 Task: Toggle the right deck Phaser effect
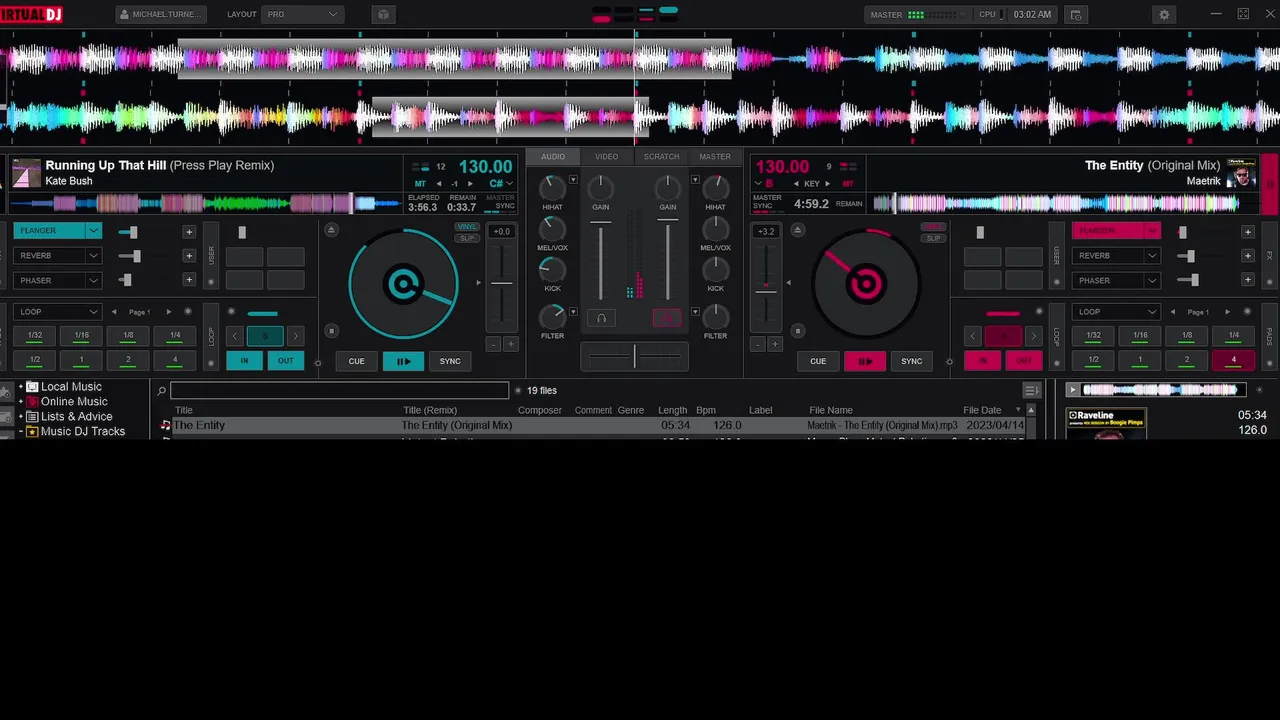coord(1108,281)
